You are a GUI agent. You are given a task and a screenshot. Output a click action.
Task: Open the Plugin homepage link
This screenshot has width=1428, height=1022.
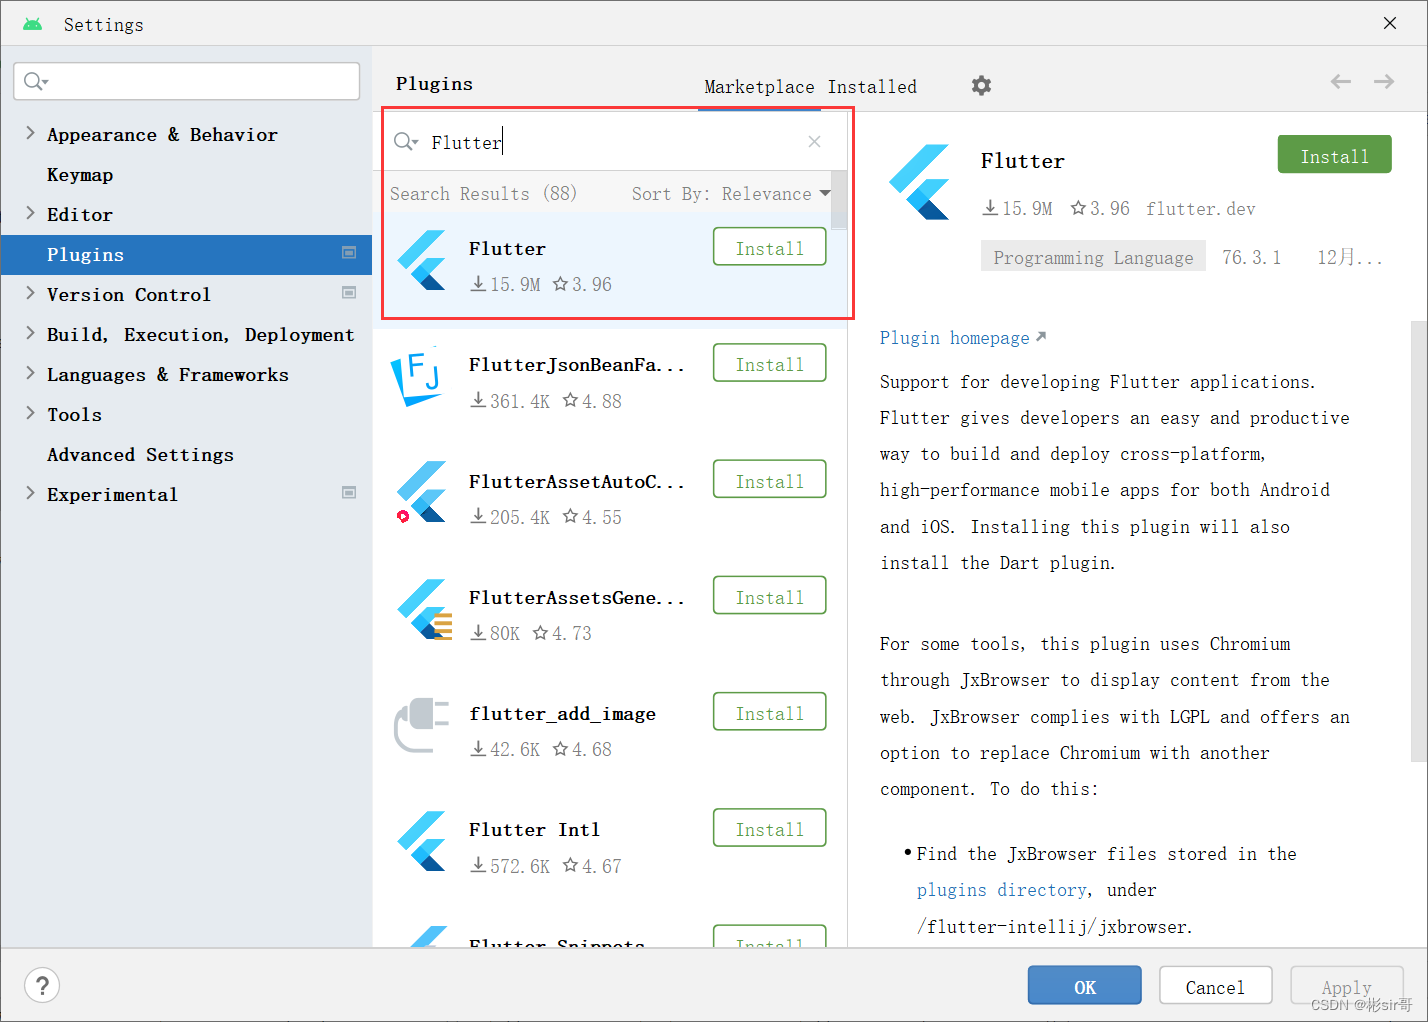click(x=963, y=338)
